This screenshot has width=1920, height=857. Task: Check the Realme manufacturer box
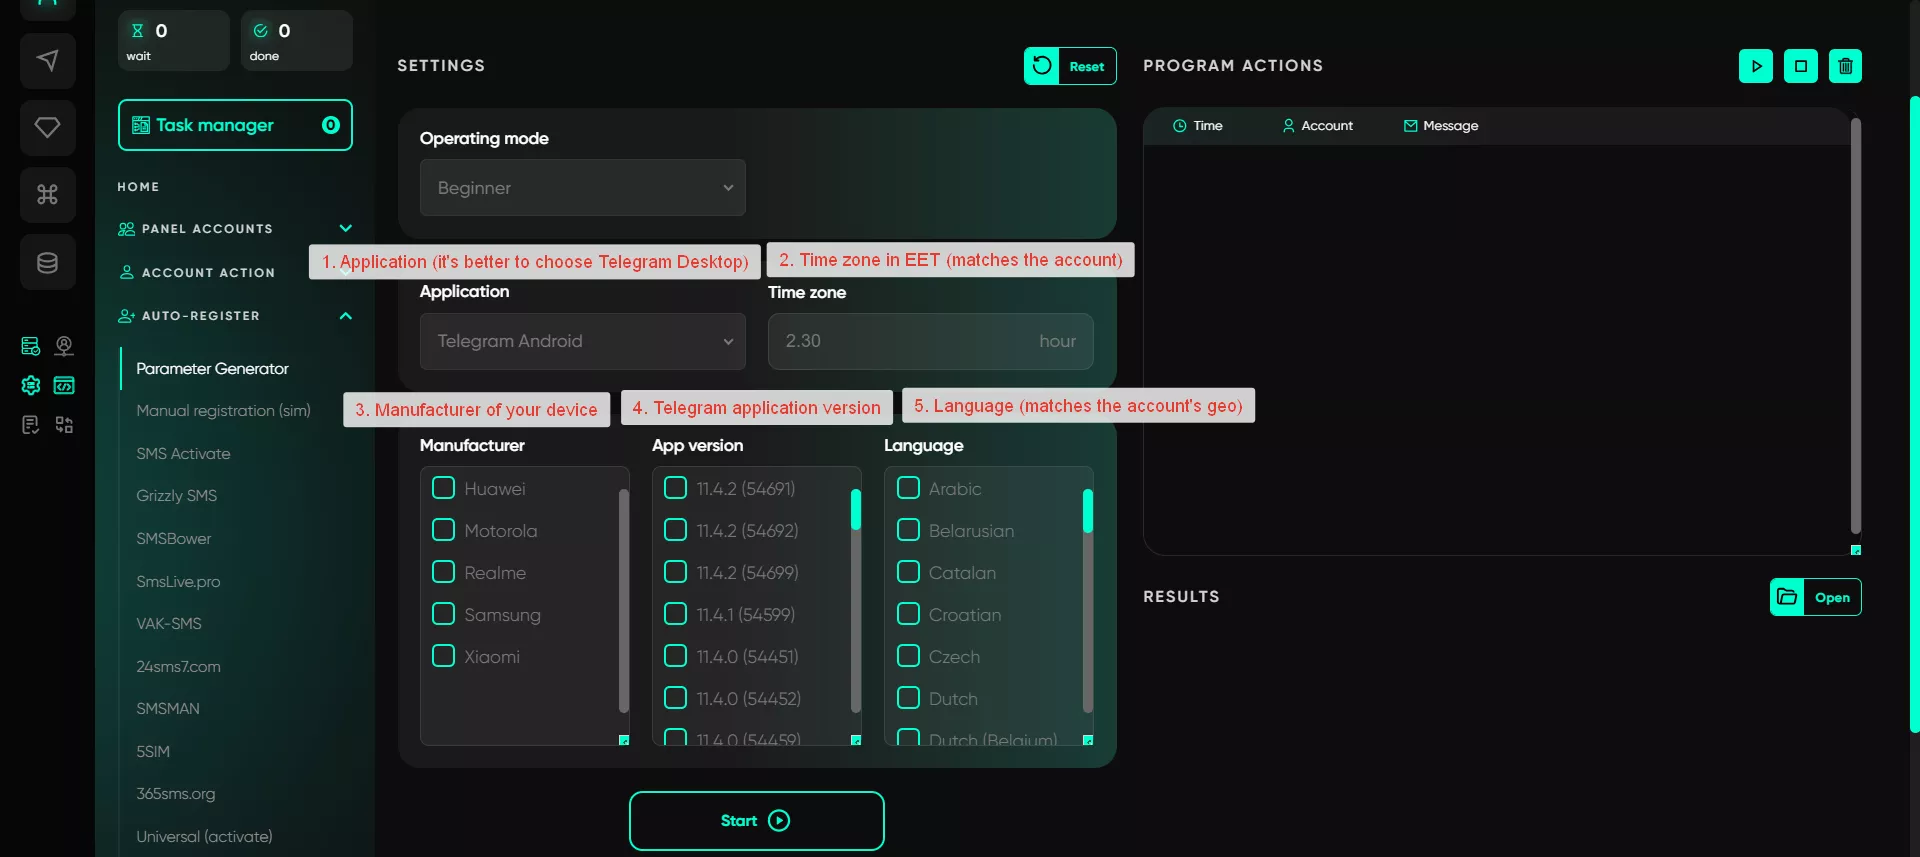coord(443,572)
